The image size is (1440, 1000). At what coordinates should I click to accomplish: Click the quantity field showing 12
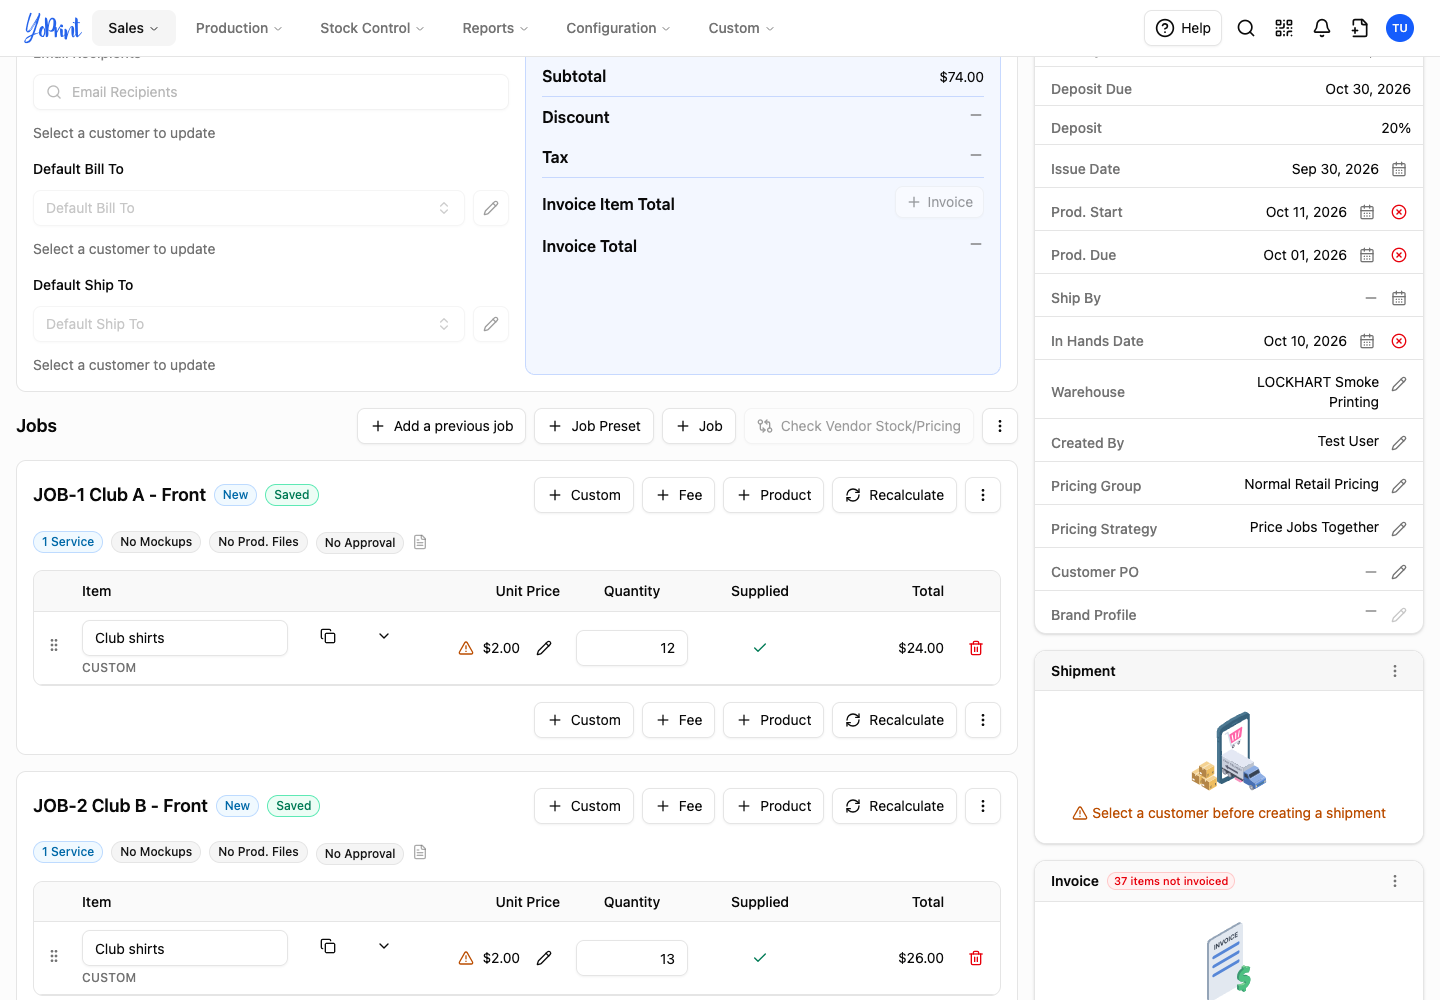click(632, 648)
